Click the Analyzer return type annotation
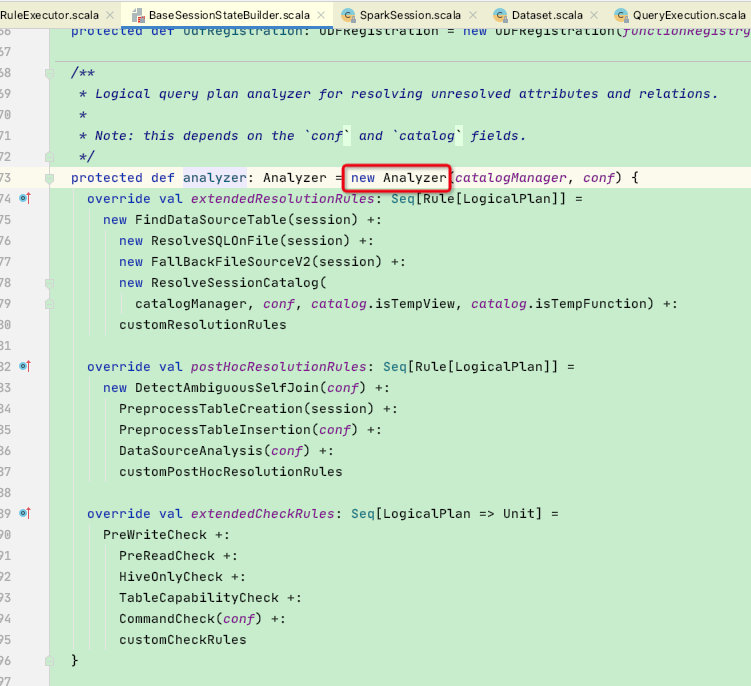751x686 pixels. 295,178
